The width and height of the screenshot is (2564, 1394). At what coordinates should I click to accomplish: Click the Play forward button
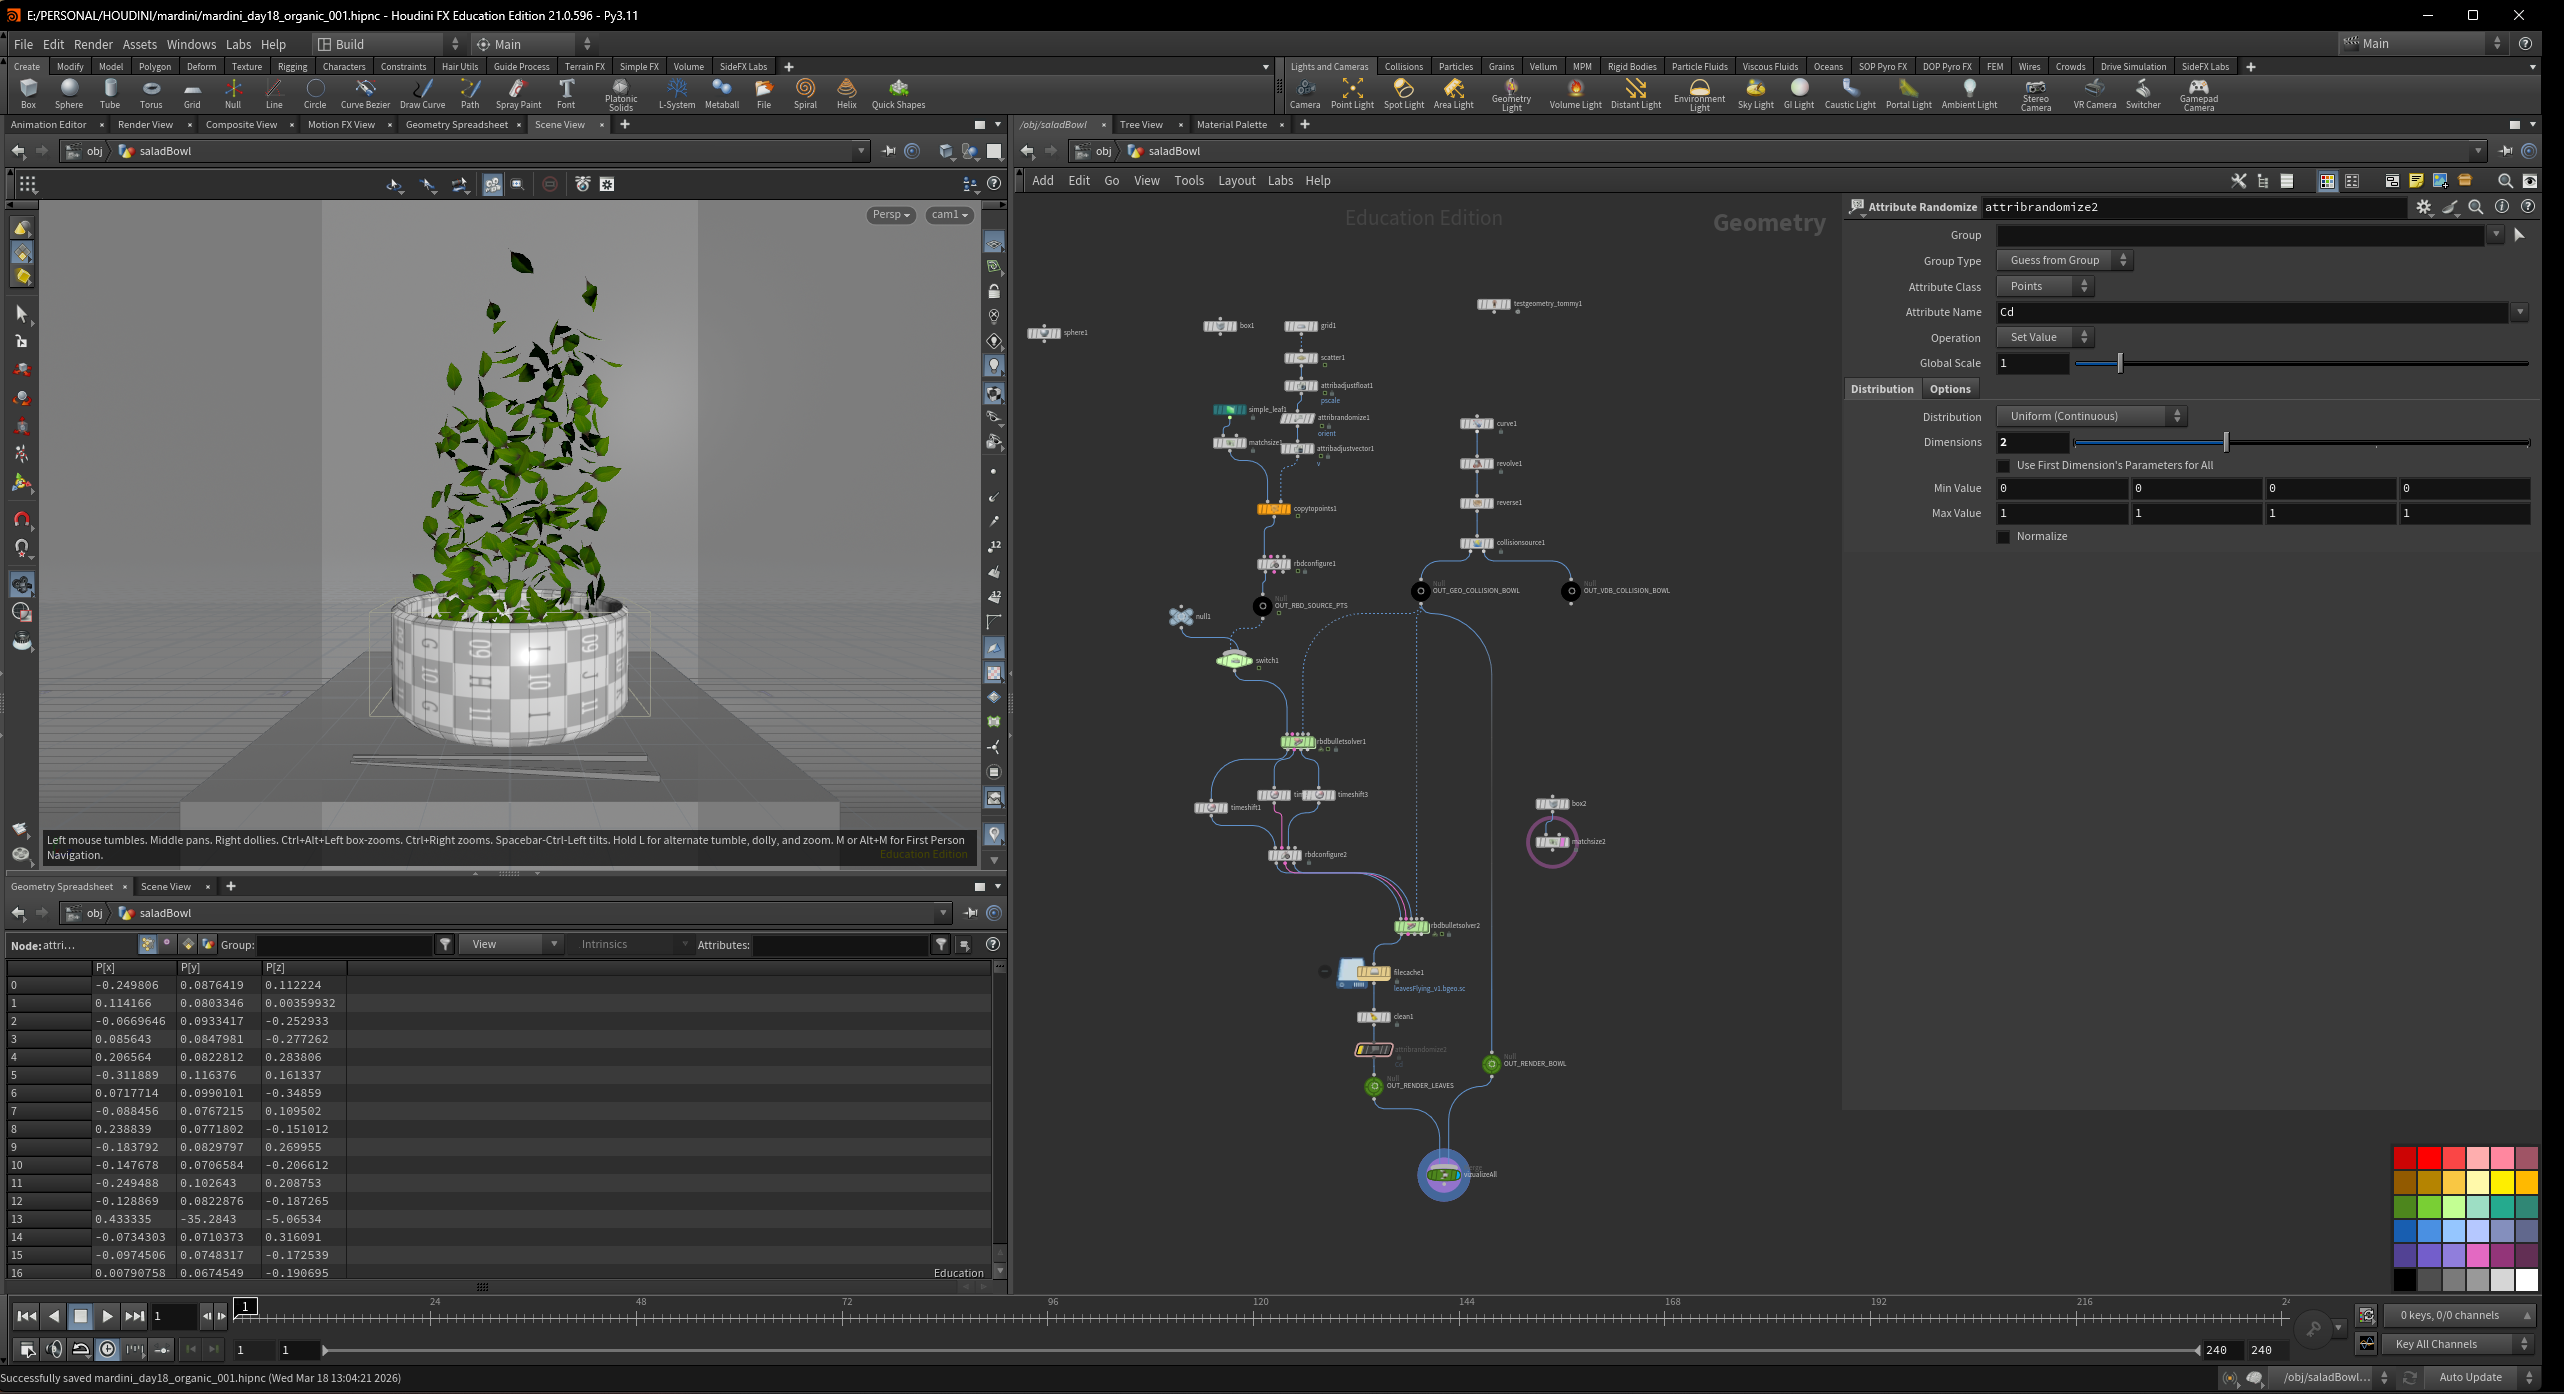click(107, 1317)
